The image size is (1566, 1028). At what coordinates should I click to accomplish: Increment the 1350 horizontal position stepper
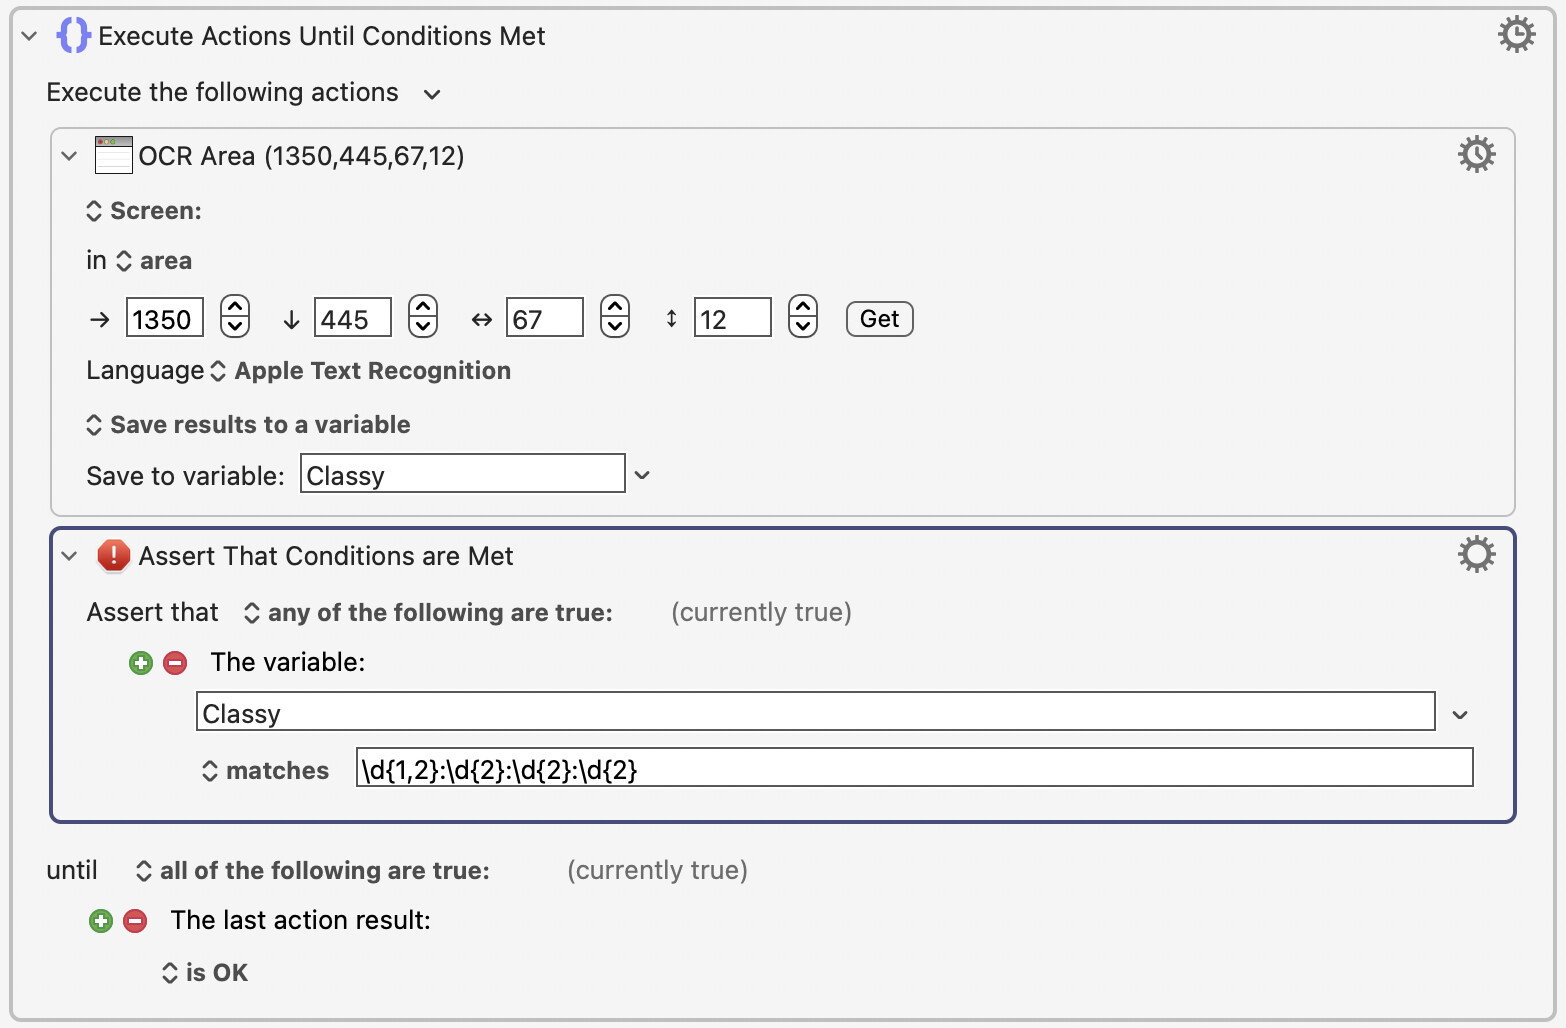coord(235,307)
